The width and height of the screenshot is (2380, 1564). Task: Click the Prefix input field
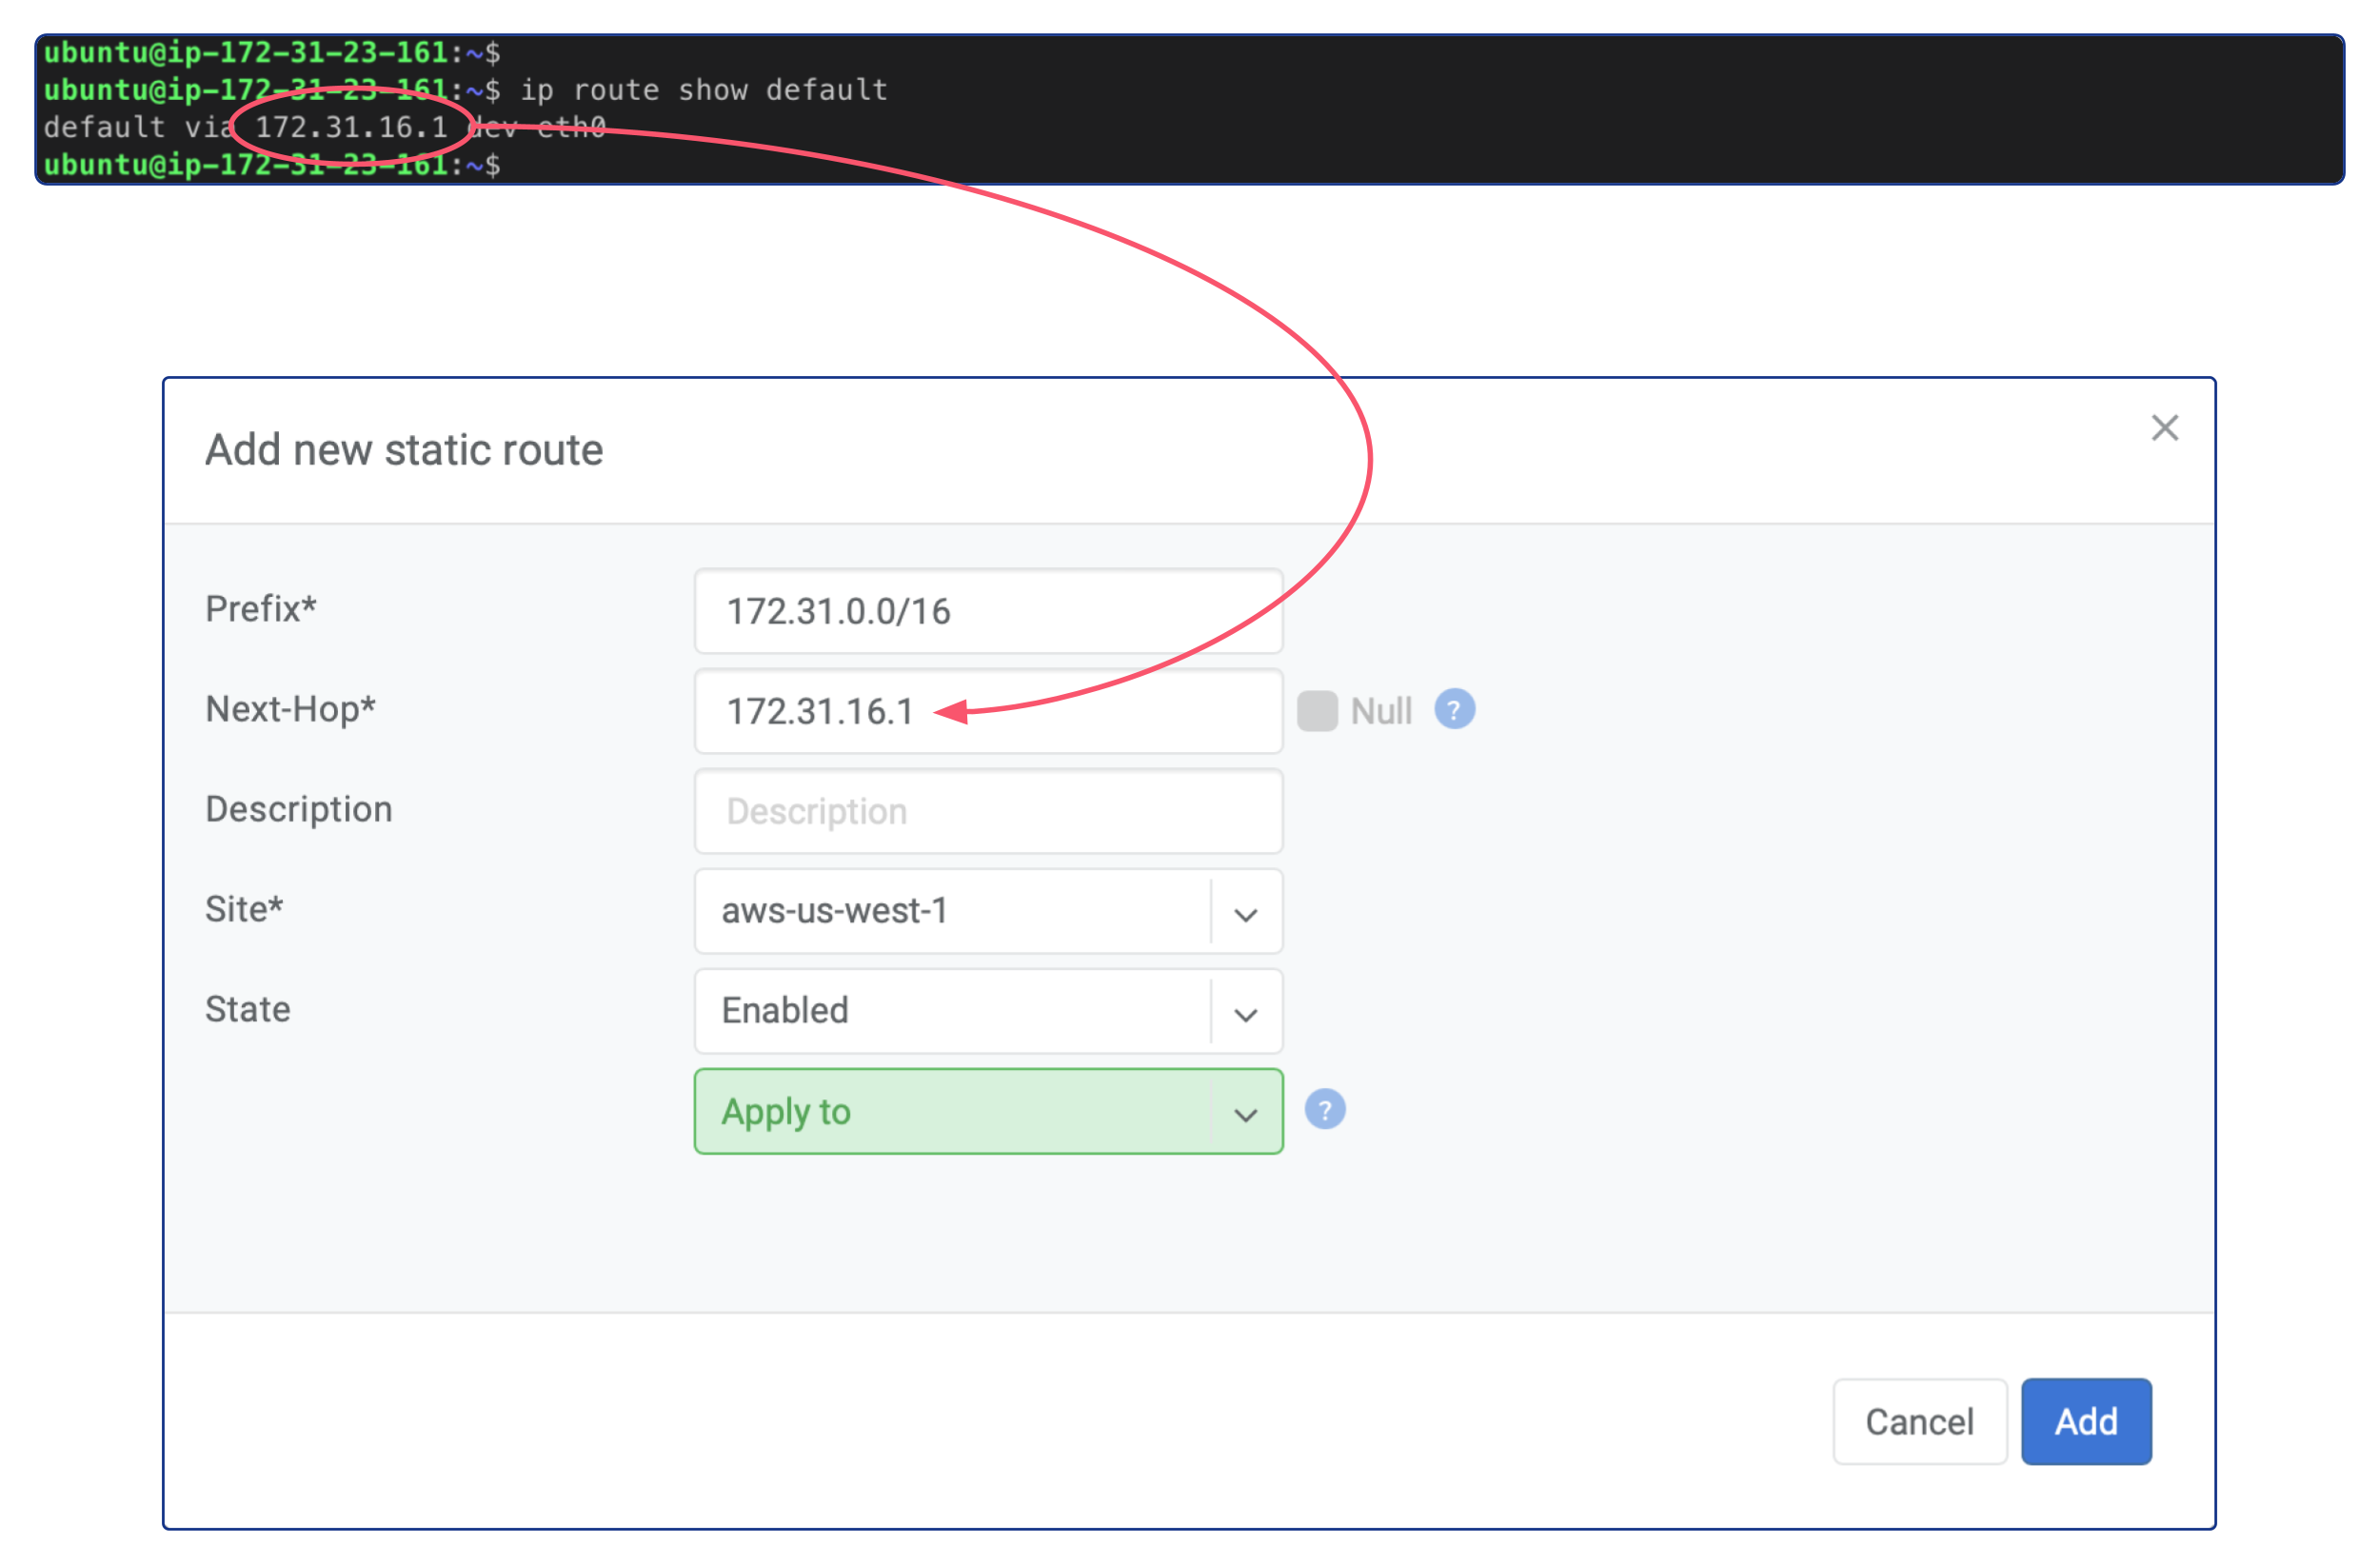pyautogui.click(x=988, y=611)
